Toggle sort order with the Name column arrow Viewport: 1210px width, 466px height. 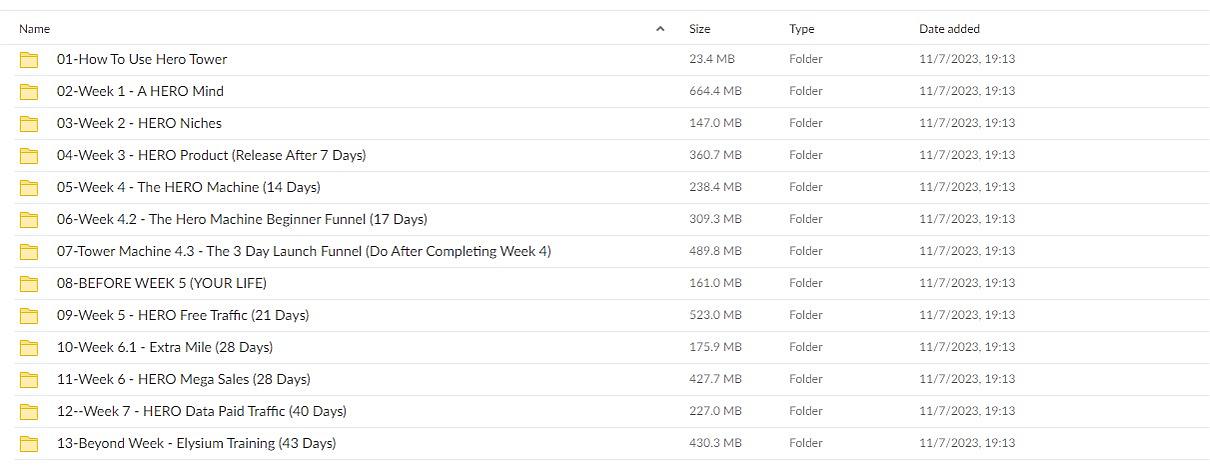[x=660, y=29]
